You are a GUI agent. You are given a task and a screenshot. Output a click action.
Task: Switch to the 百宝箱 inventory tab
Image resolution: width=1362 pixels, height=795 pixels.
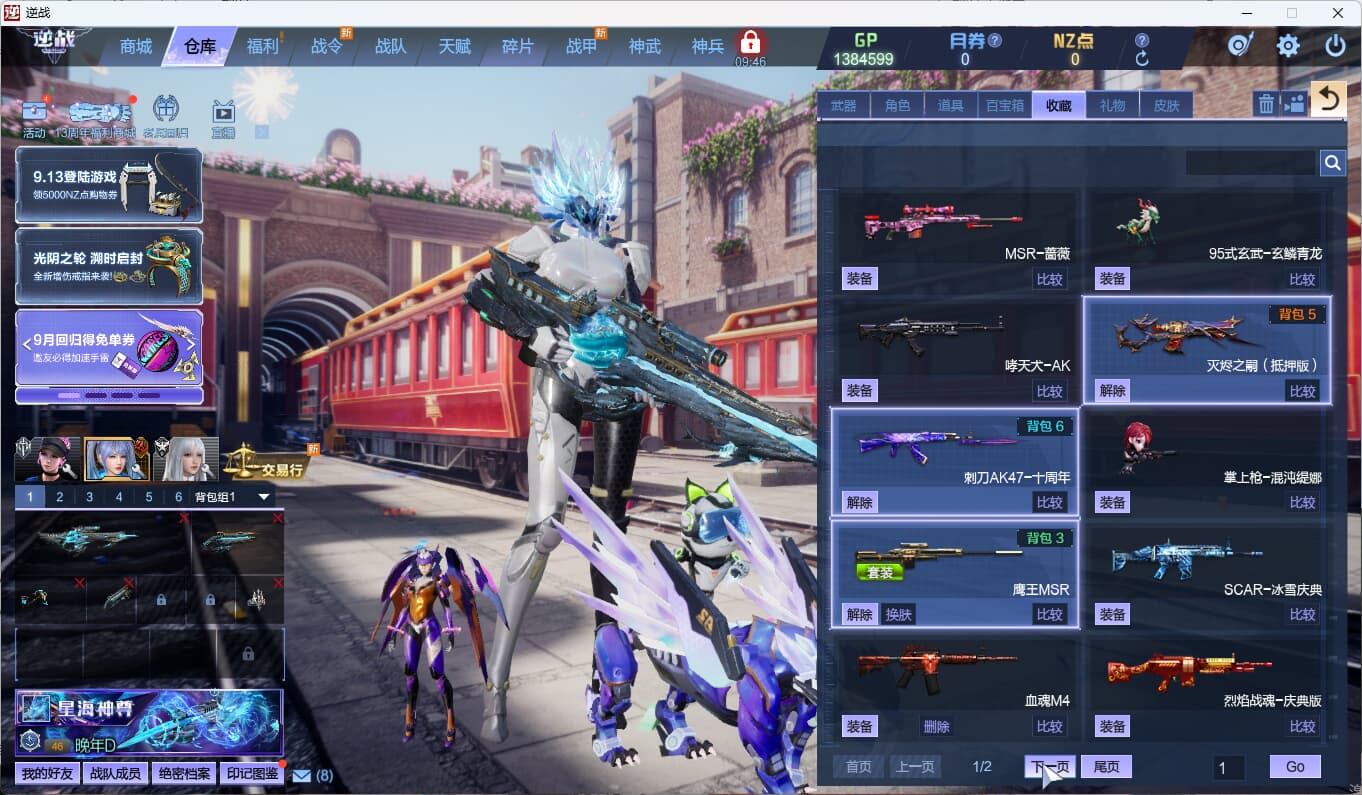point(1004,105)
